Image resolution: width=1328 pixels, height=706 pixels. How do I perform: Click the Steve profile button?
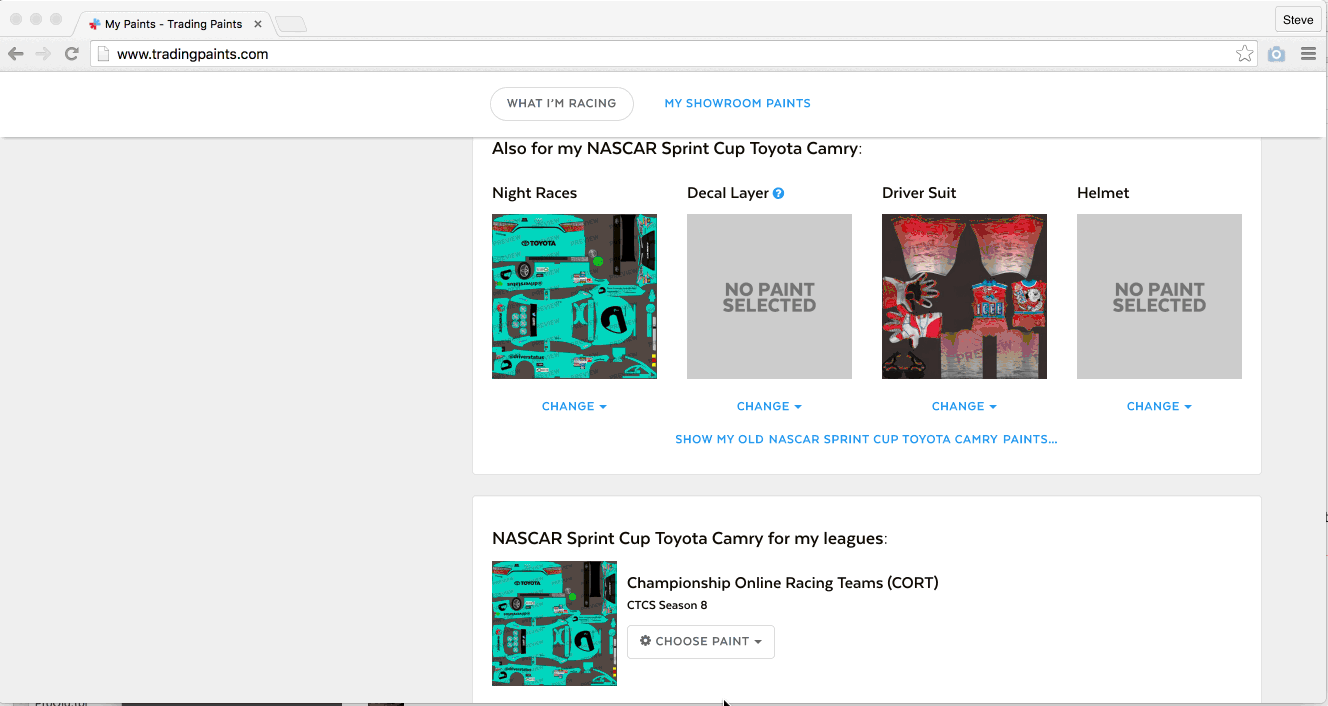coord(1298,20)
